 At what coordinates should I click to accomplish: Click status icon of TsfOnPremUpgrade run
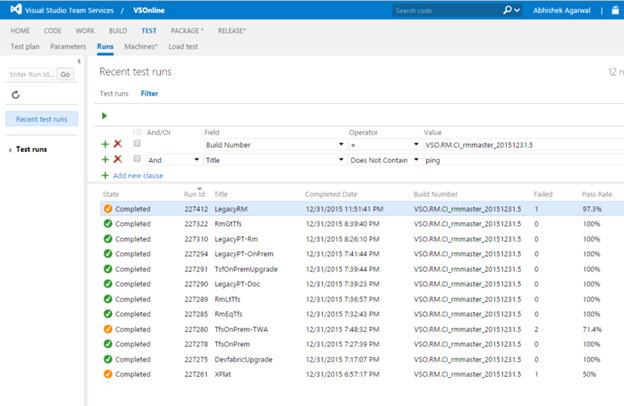tap(108, 269)
